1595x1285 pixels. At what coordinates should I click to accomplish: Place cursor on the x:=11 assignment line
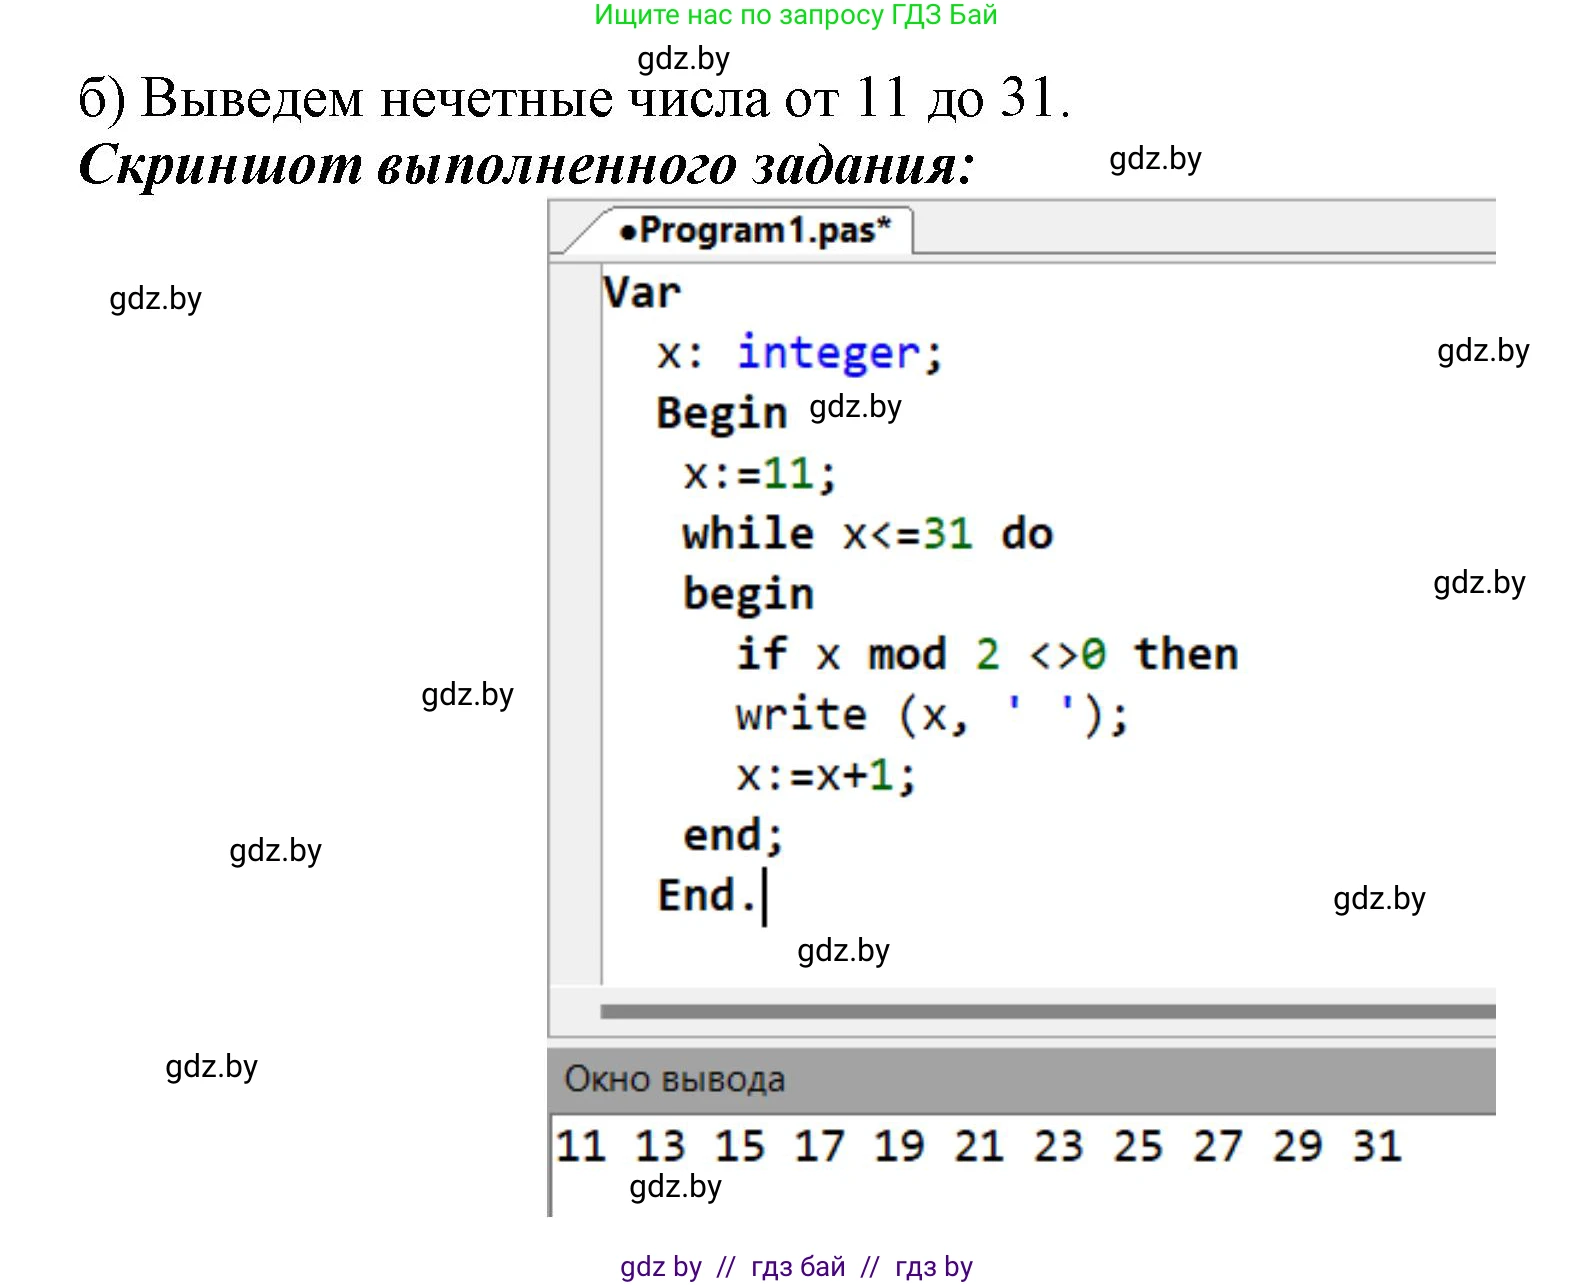(x=759, y=473)
